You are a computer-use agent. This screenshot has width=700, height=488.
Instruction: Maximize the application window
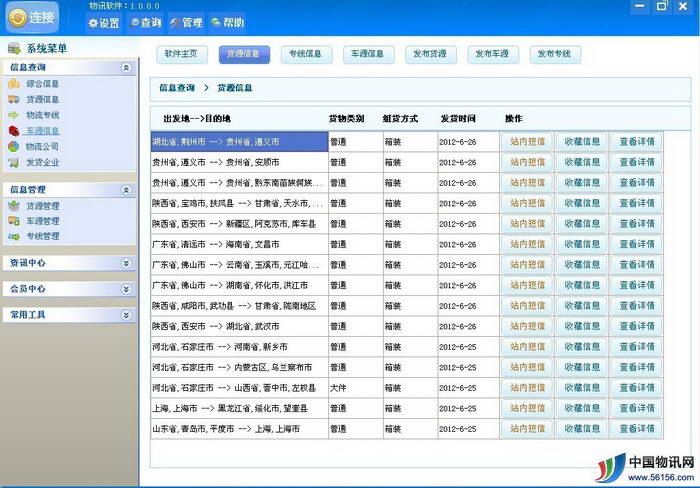662,6
